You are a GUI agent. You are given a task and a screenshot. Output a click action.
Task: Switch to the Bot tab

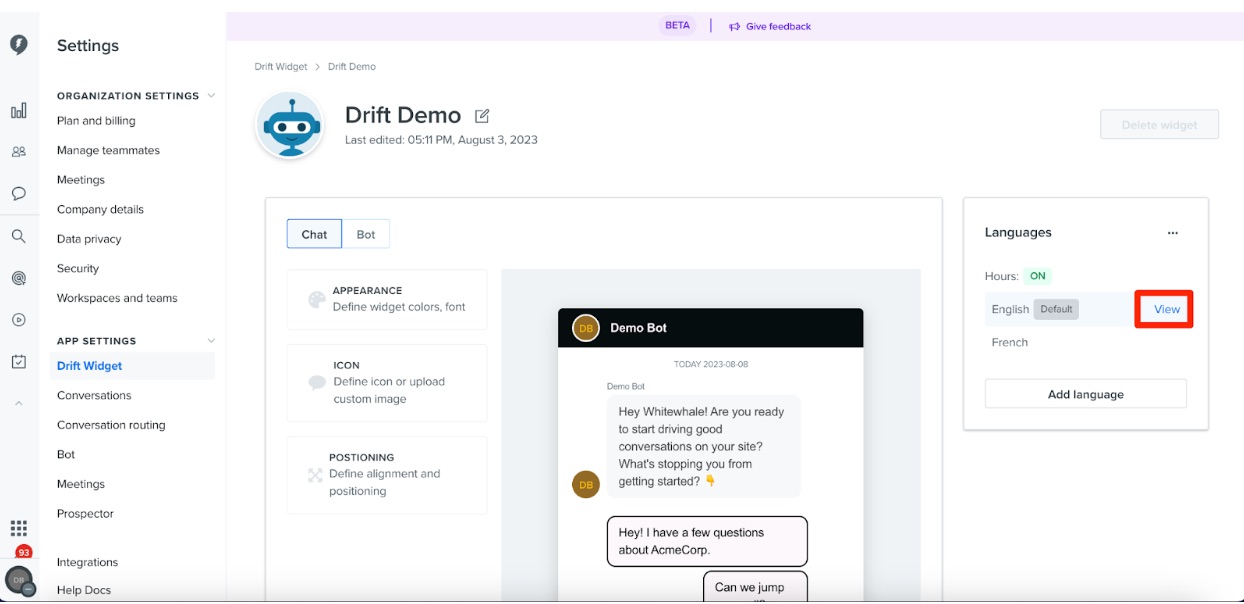[x=366, y=234]
